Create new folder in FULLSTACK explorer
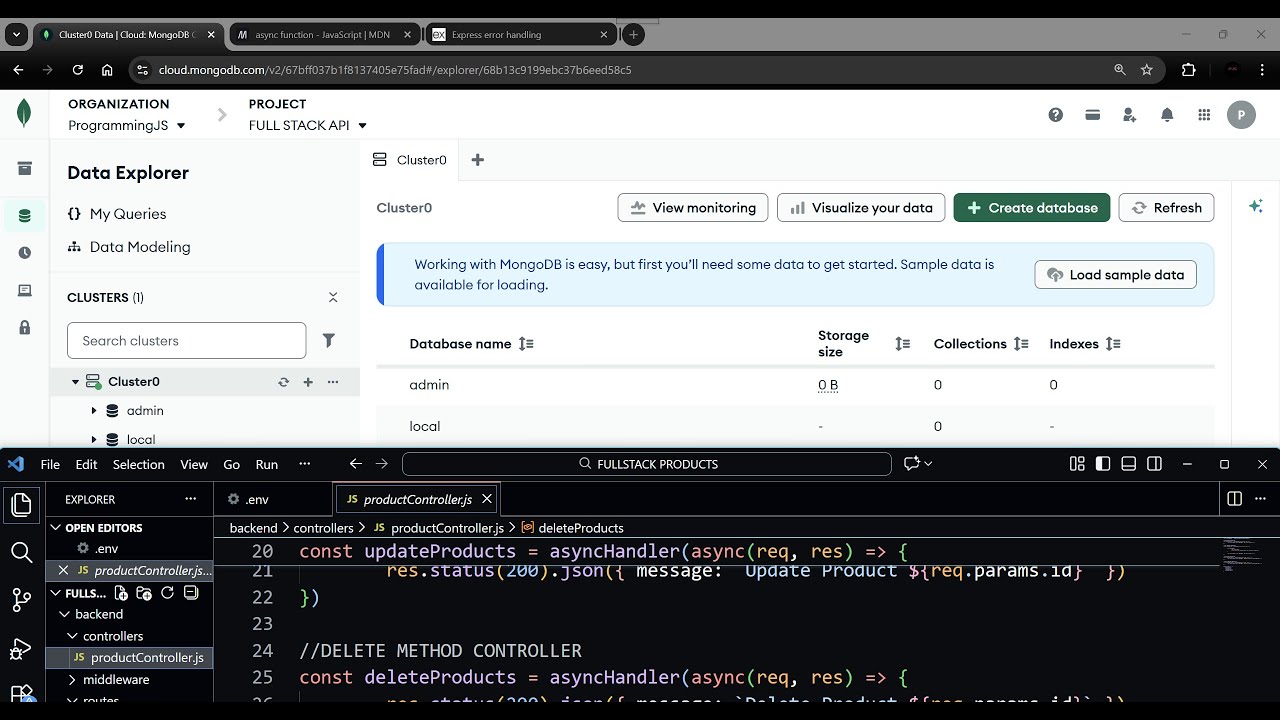This screenshot has width=1280, height=720. coord(144,593)
